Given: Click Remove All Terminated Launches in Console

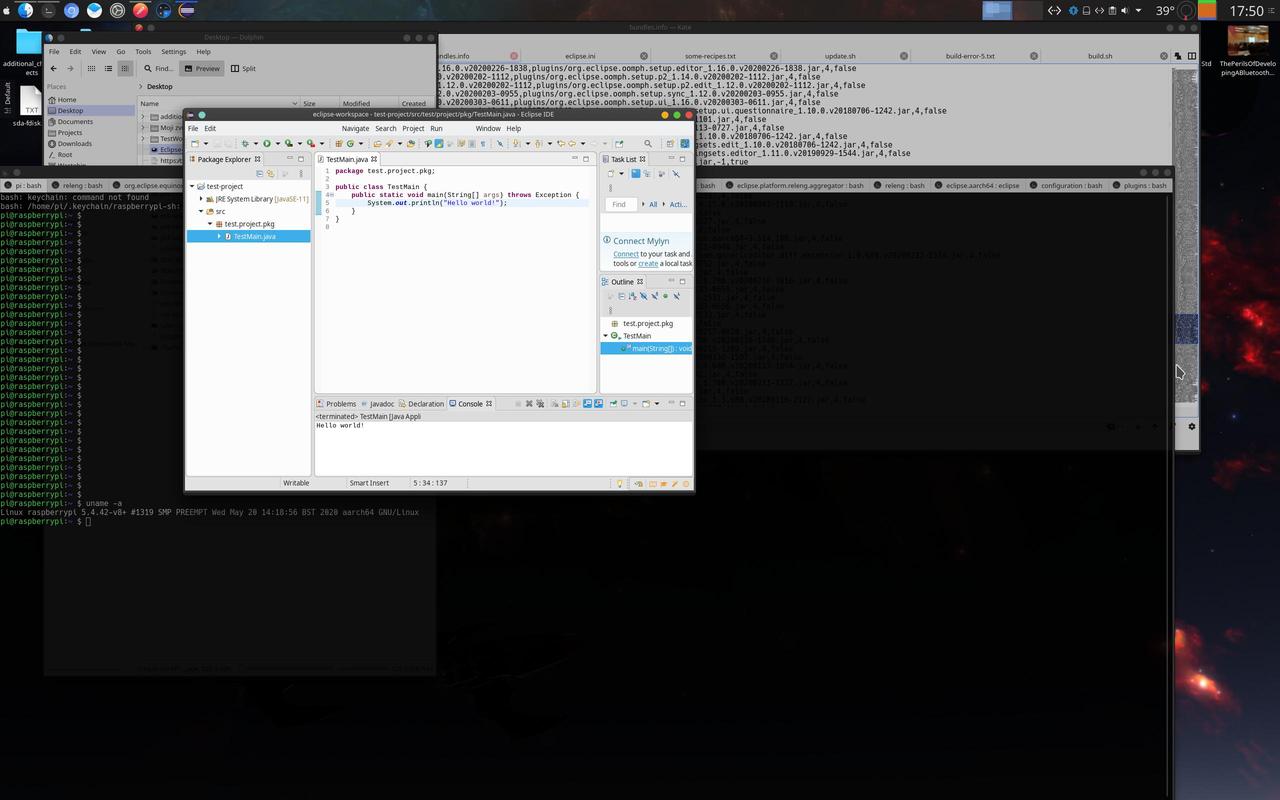Looking at the screenshot, I should (x=540, y=403).
